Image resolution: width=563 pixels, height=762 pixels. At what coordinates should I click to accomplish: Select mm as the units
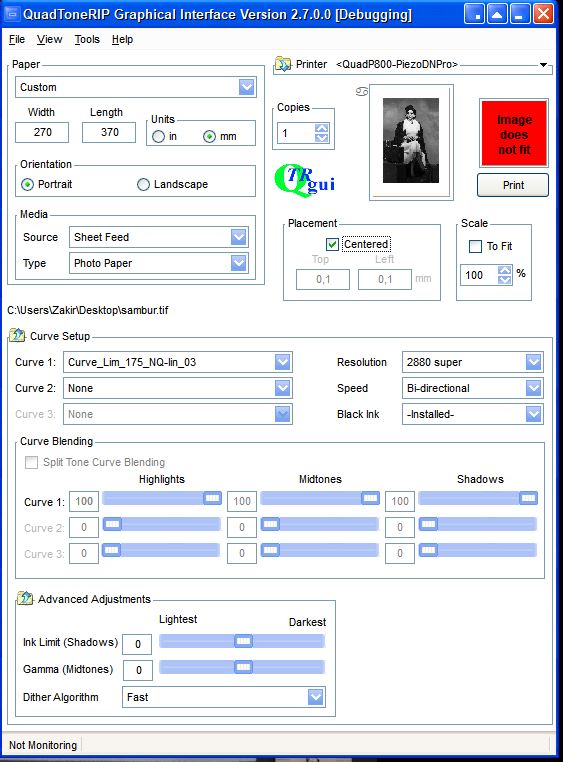(209, 137)
